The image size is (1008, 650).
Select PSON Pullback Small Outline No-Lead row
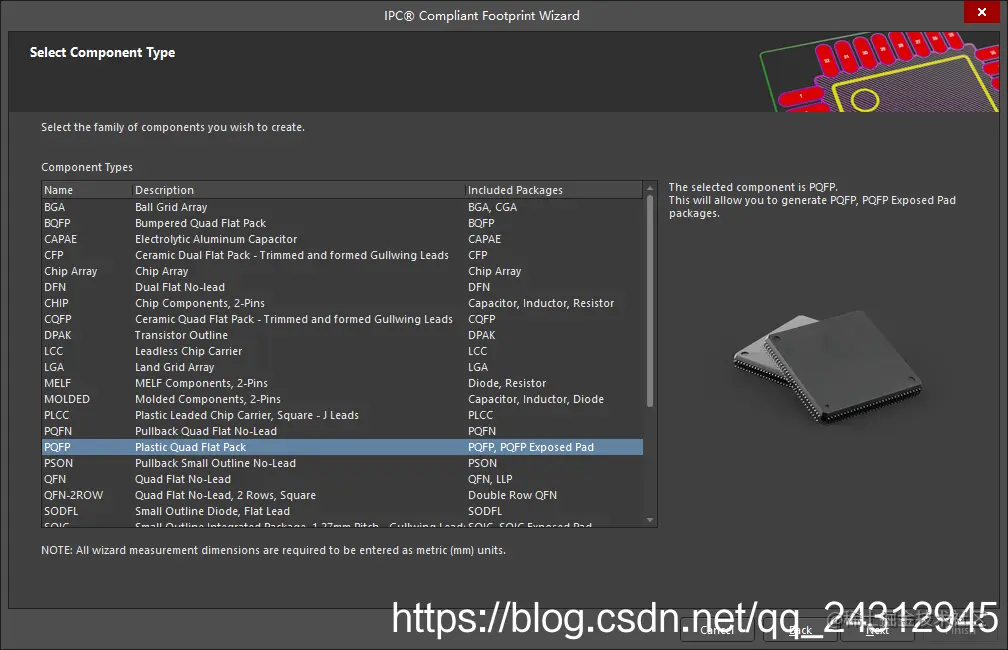click(x=342, y=463)
